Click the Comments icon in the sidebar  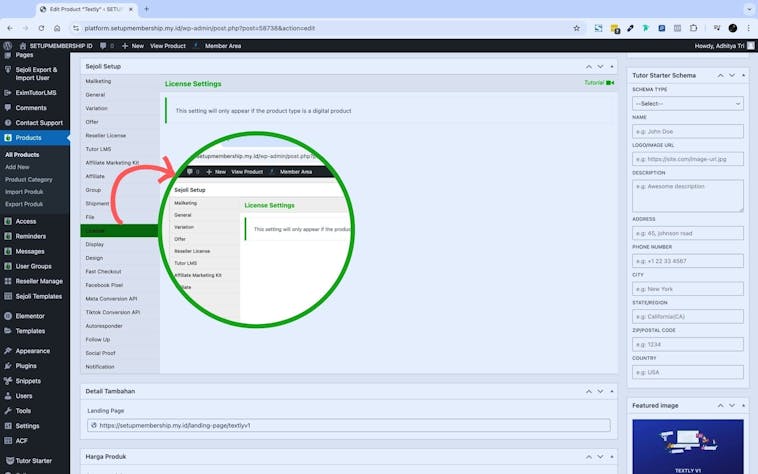pyautogui.click(x=8, y=107)
